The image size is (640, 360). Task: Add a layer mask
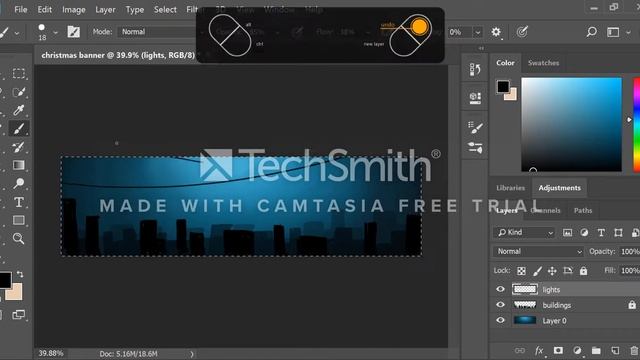click(x=558, y=351)
